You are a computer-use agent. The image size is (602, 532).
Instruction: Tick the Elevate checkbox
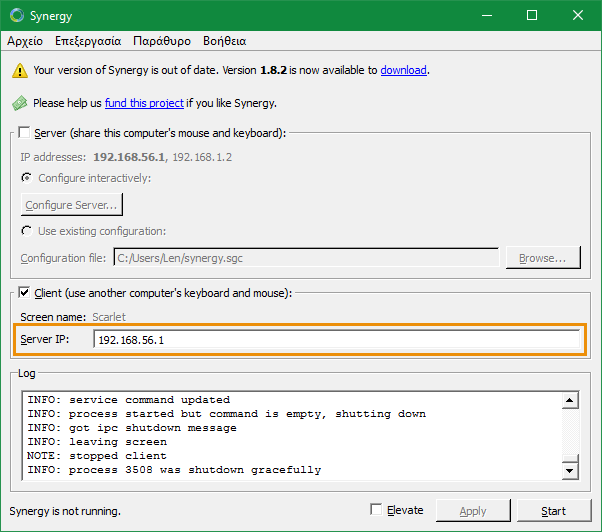pyautogui.click(x=376, y=510)
